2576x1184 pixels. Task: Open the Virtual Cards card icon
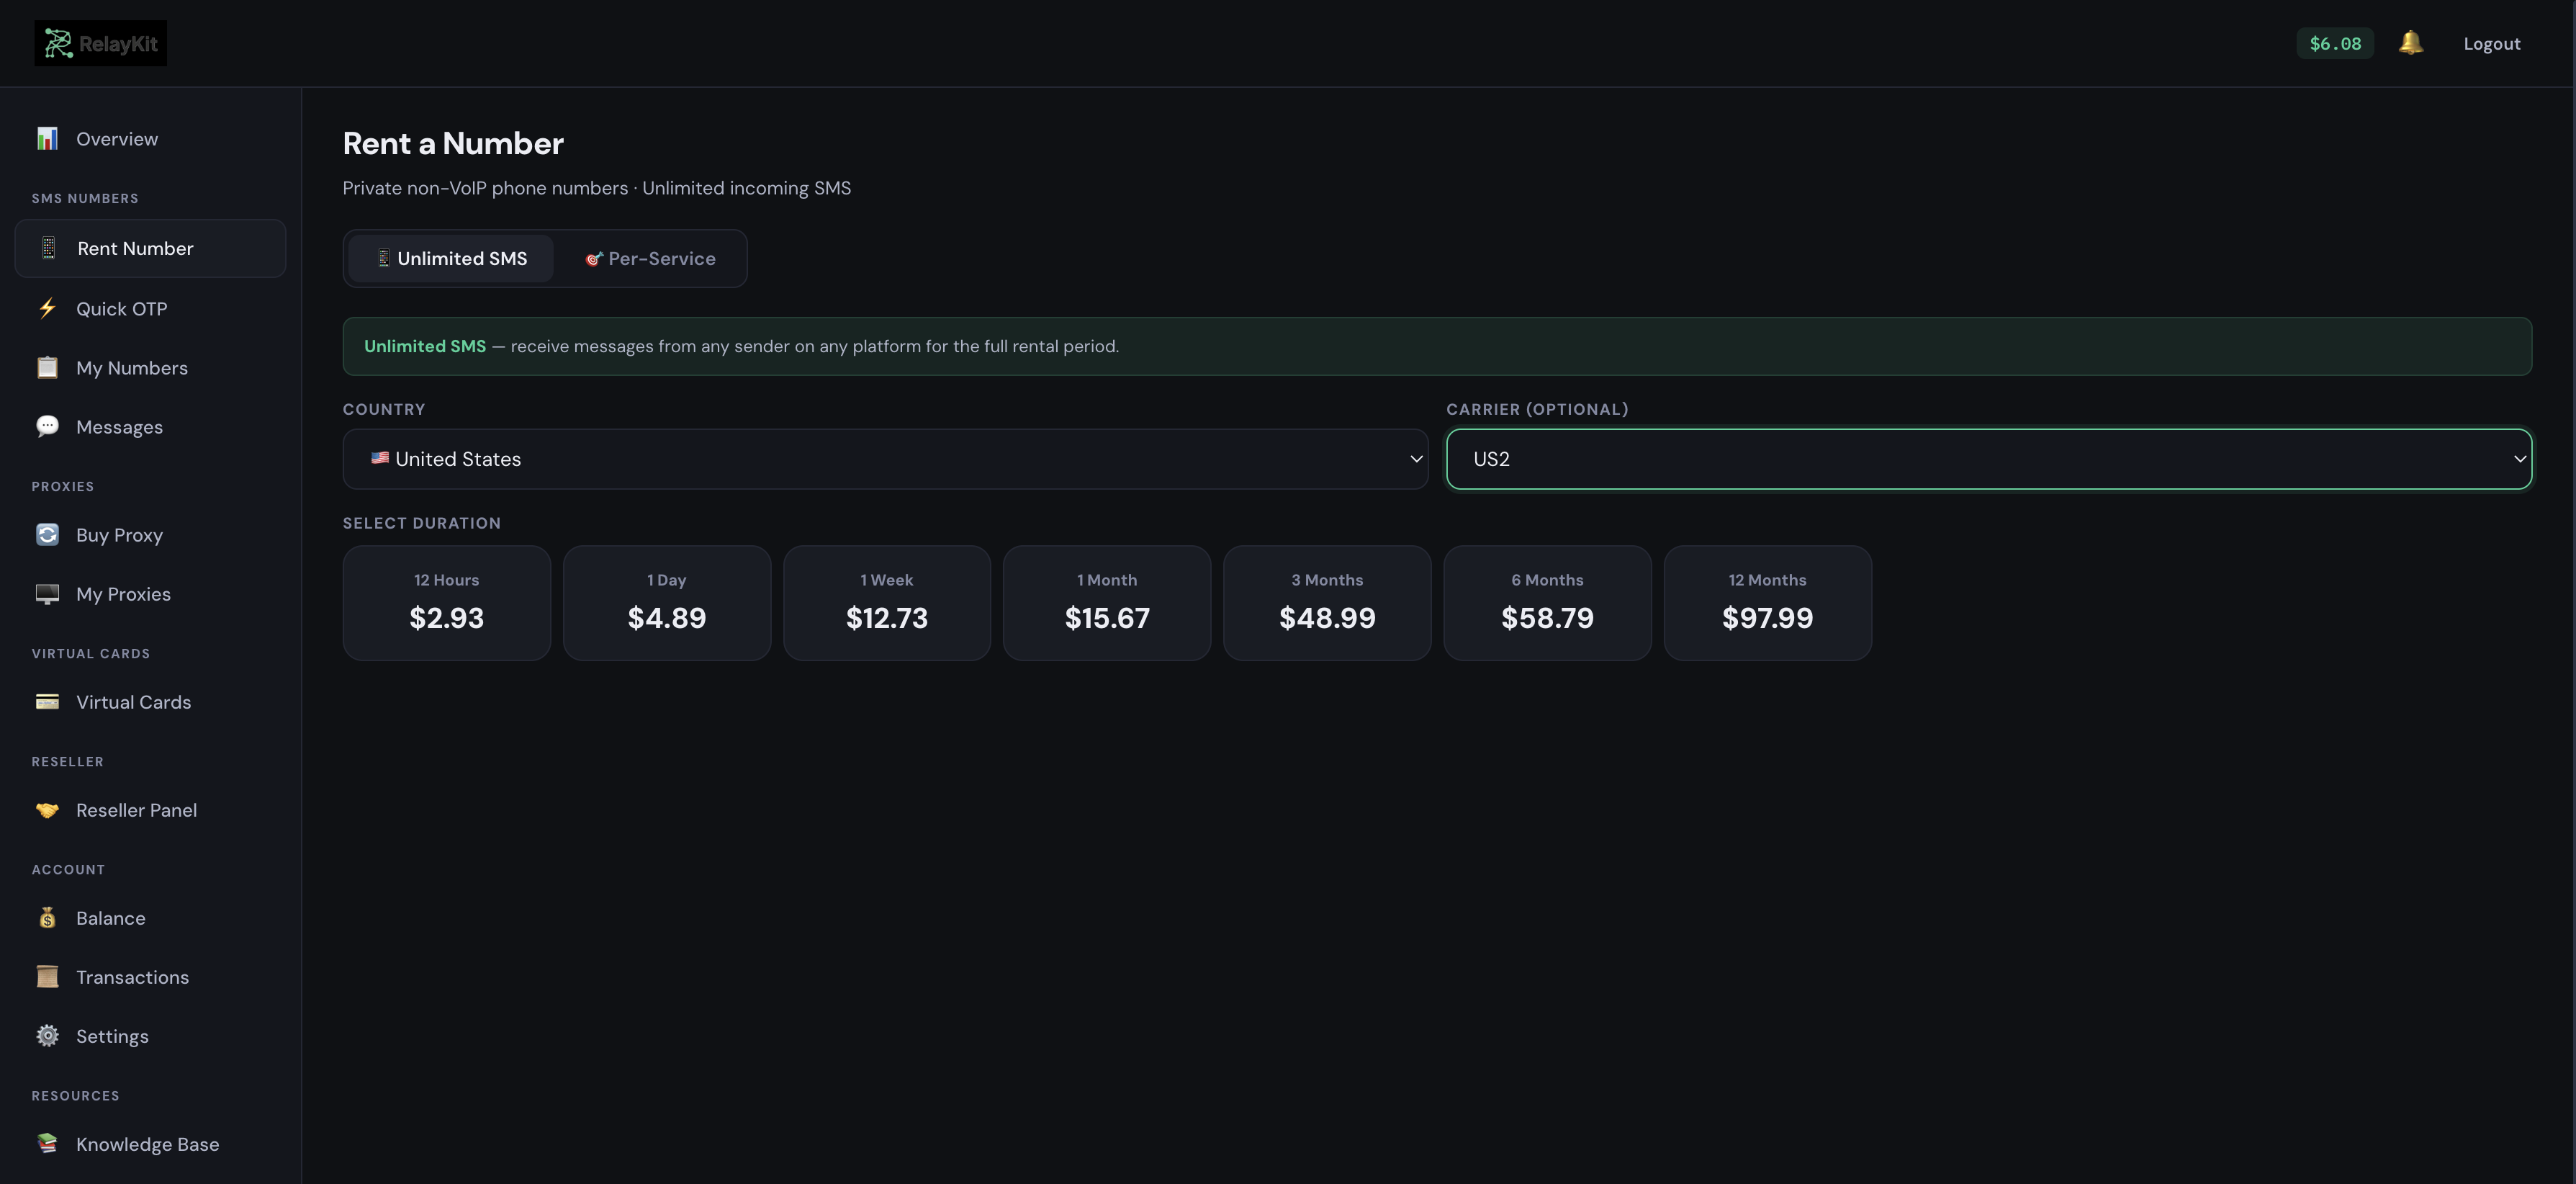(x=47, y=701)
